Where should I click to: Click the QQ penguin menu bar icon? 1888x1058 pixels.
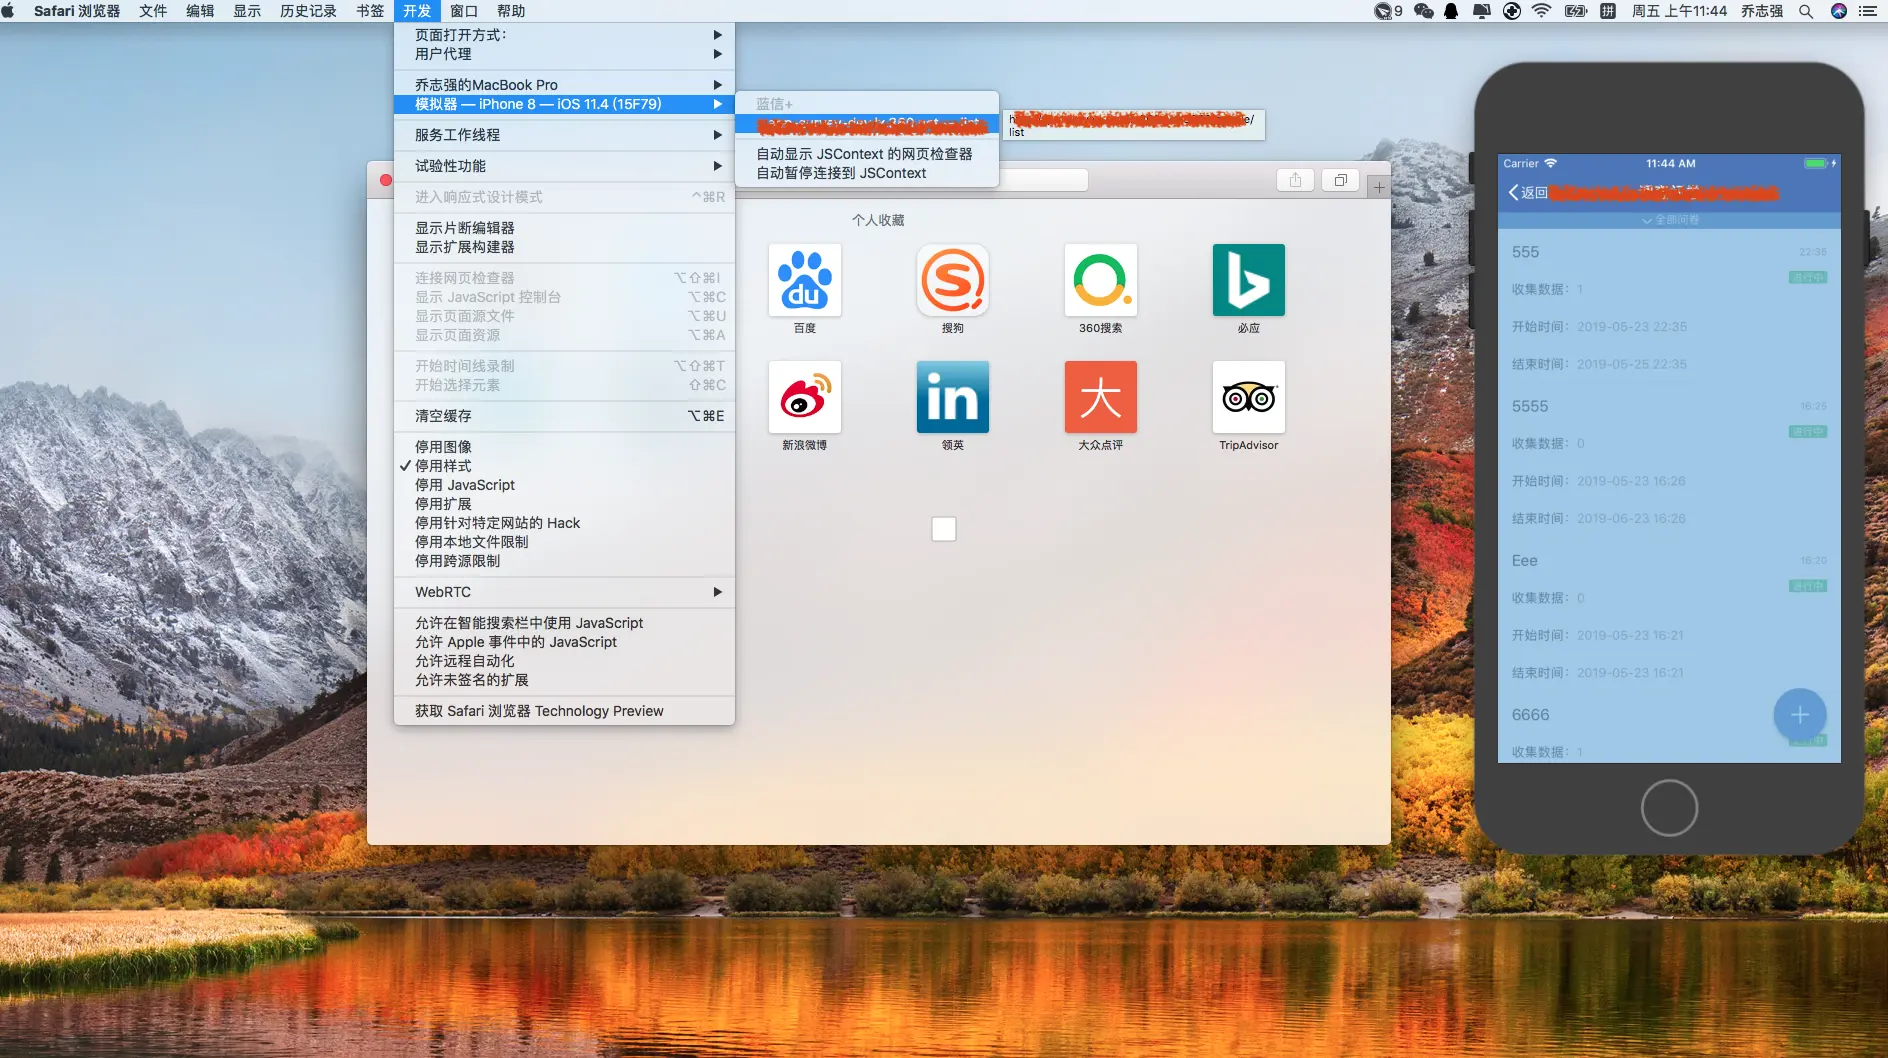pos(1451,11)
